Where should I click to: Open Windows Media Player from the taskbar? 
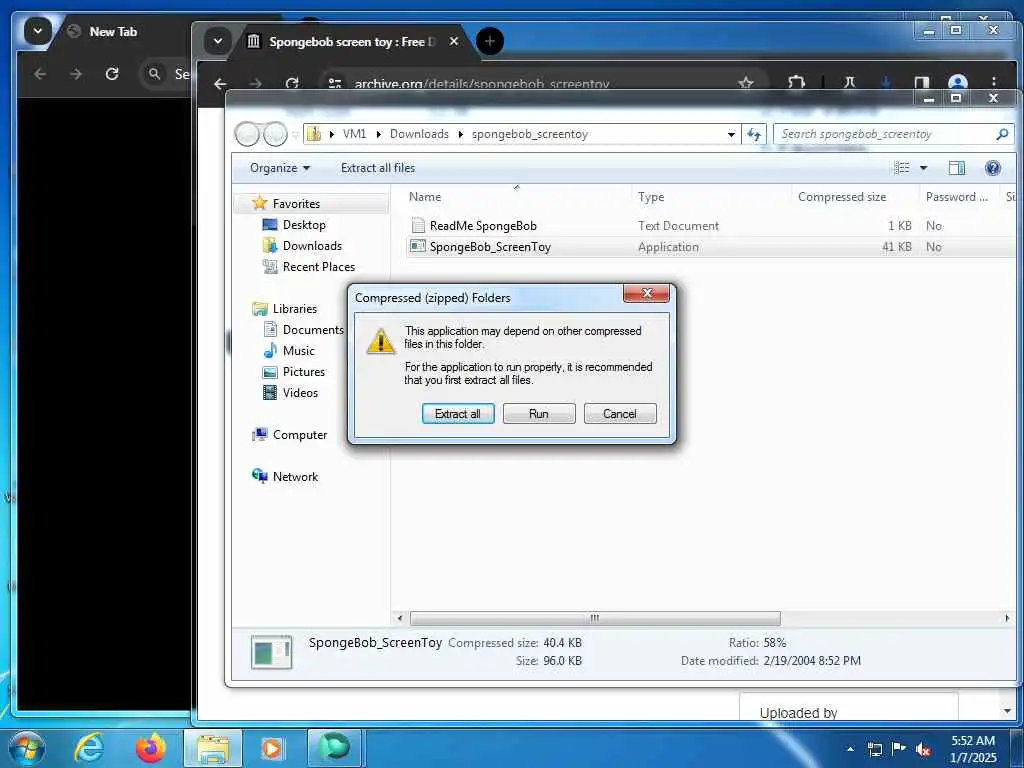[x=272, y=748]
